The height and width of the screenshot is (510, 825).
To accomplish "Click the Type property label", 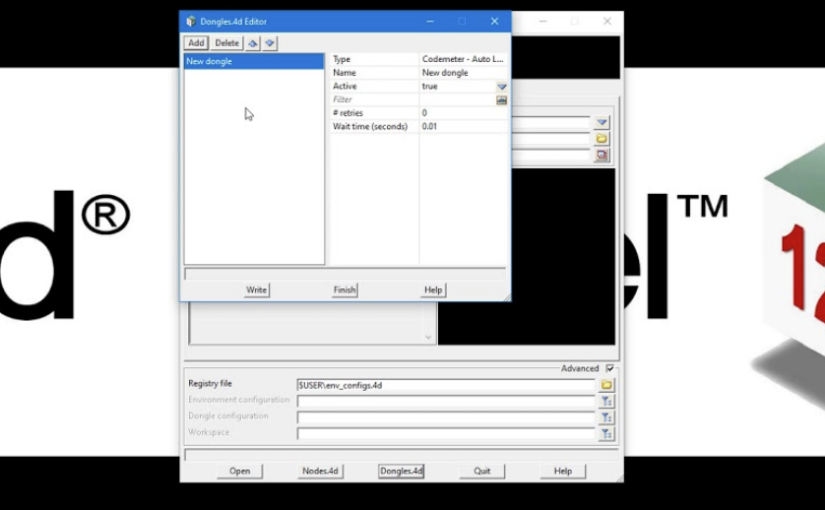I will (x=342, y=59).
